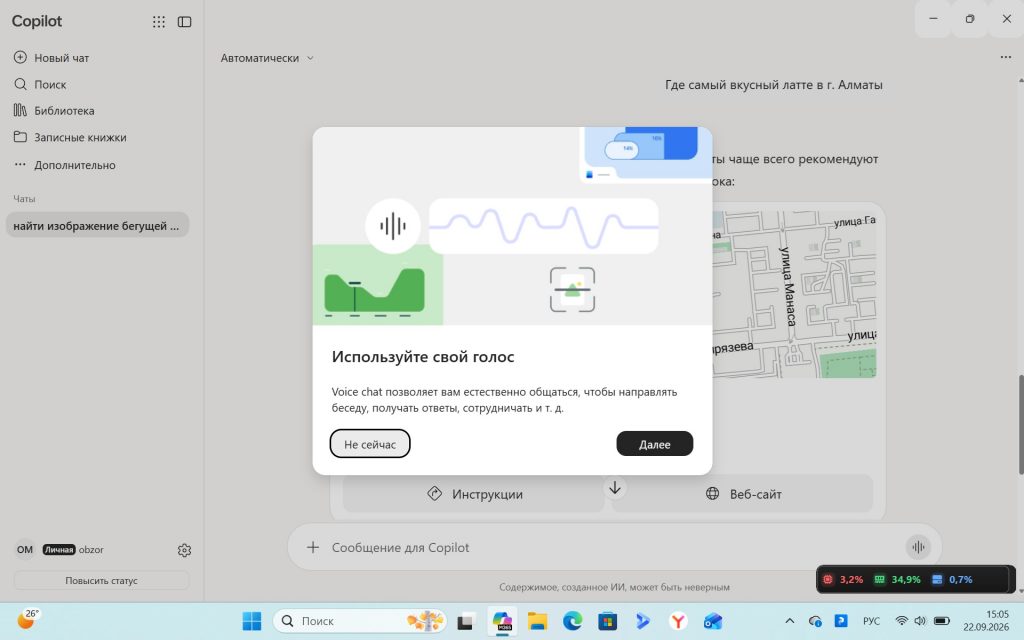The width and height of the screenshot is (1024, 640).
Task: Open the Wi-Fi network tray icon
Action: coord(901,620)
